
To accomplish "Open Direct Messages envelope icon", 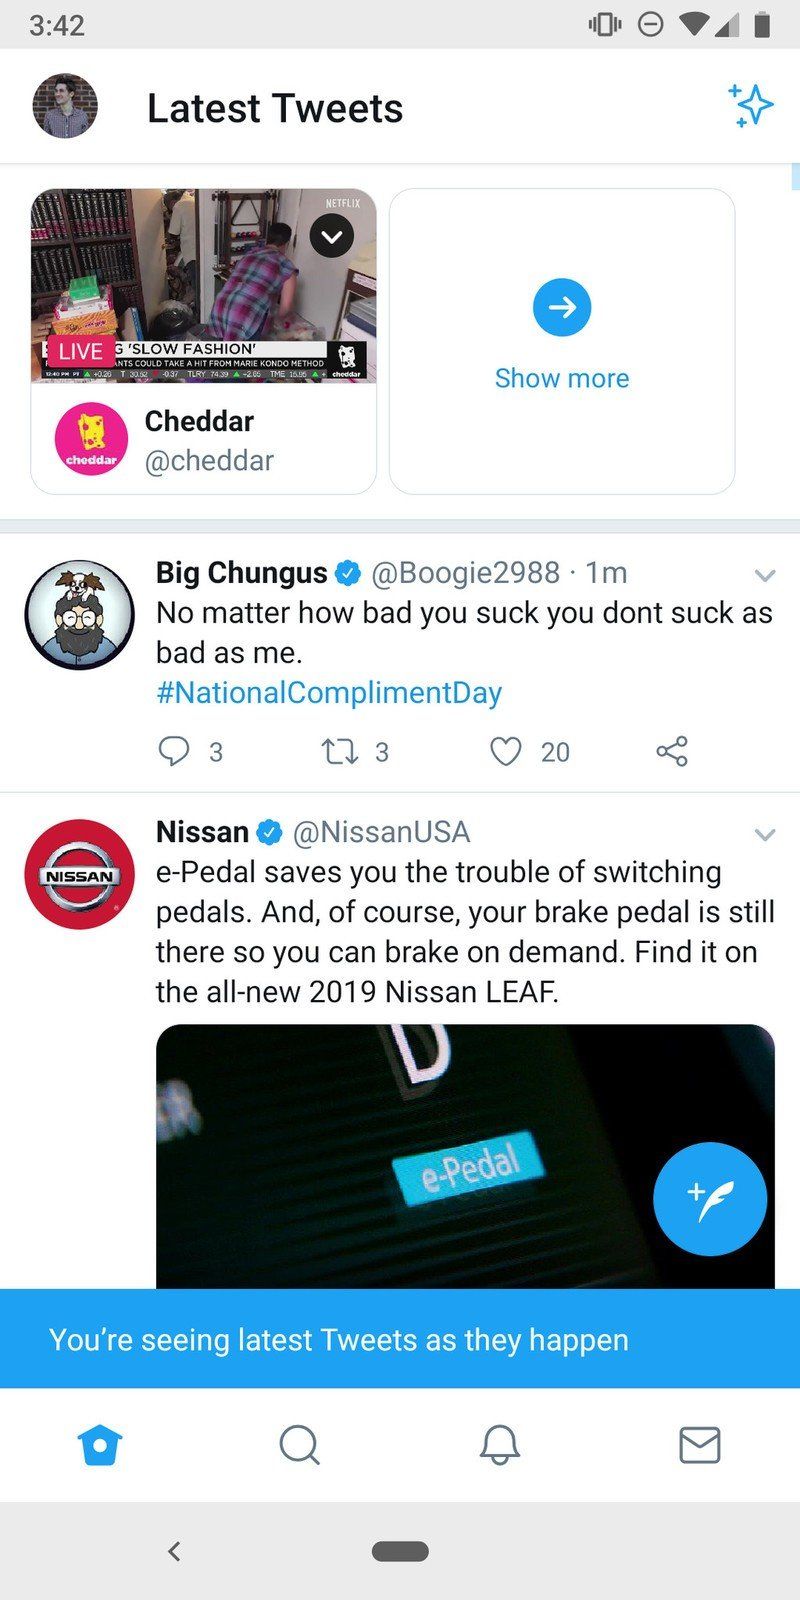I will click(700, 1444).
